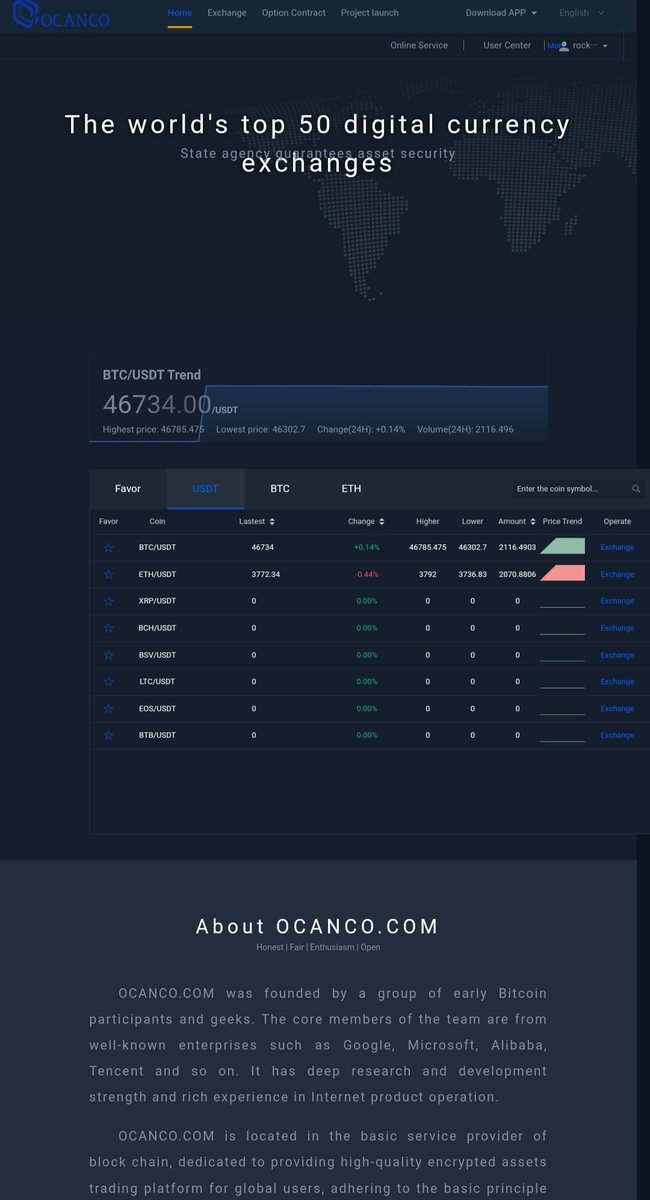The height and width of the screenshot is (1200, 650).
Task: Click the +0.14% change value in table
Action: pos(367,547)
